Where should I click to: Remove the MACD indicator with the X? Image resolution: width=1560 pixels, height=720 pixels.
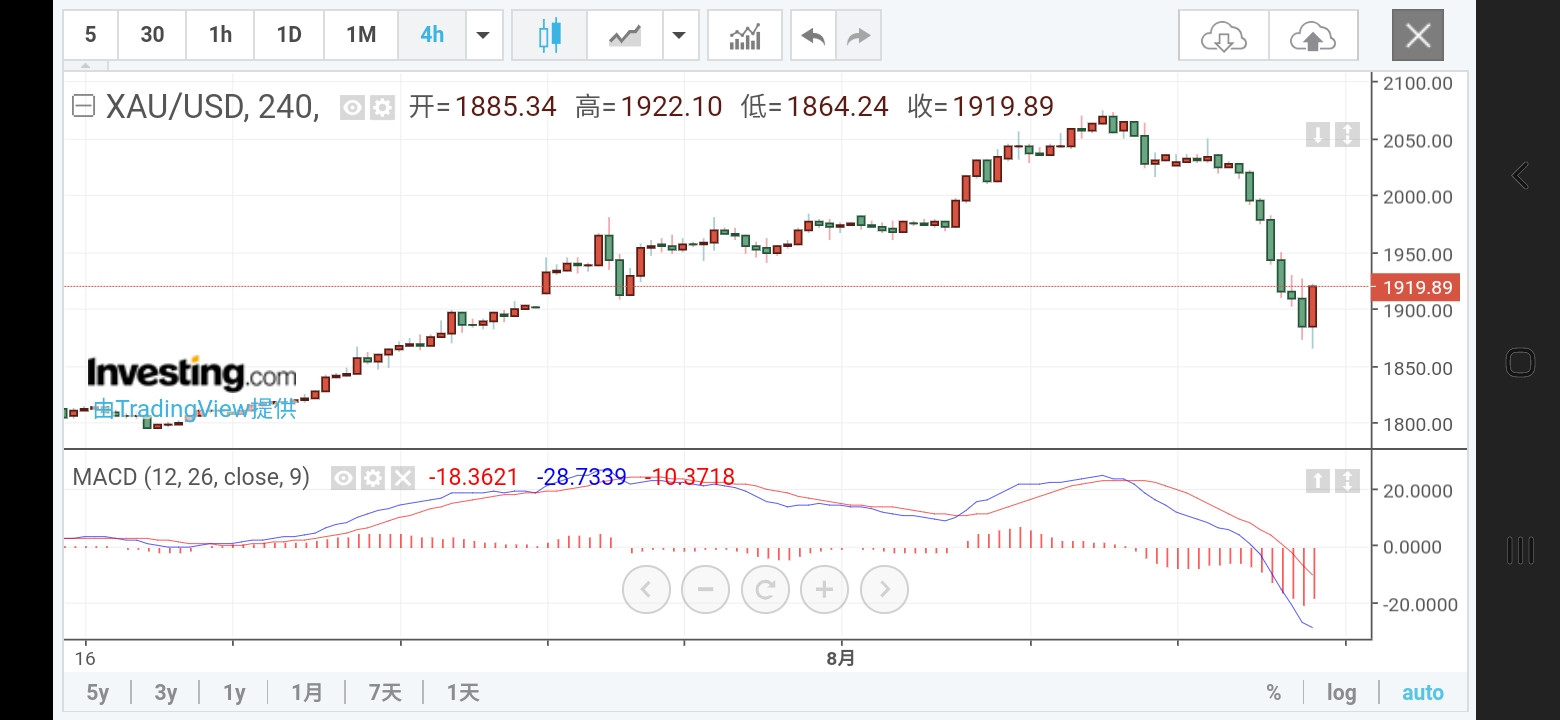(401, 478)
